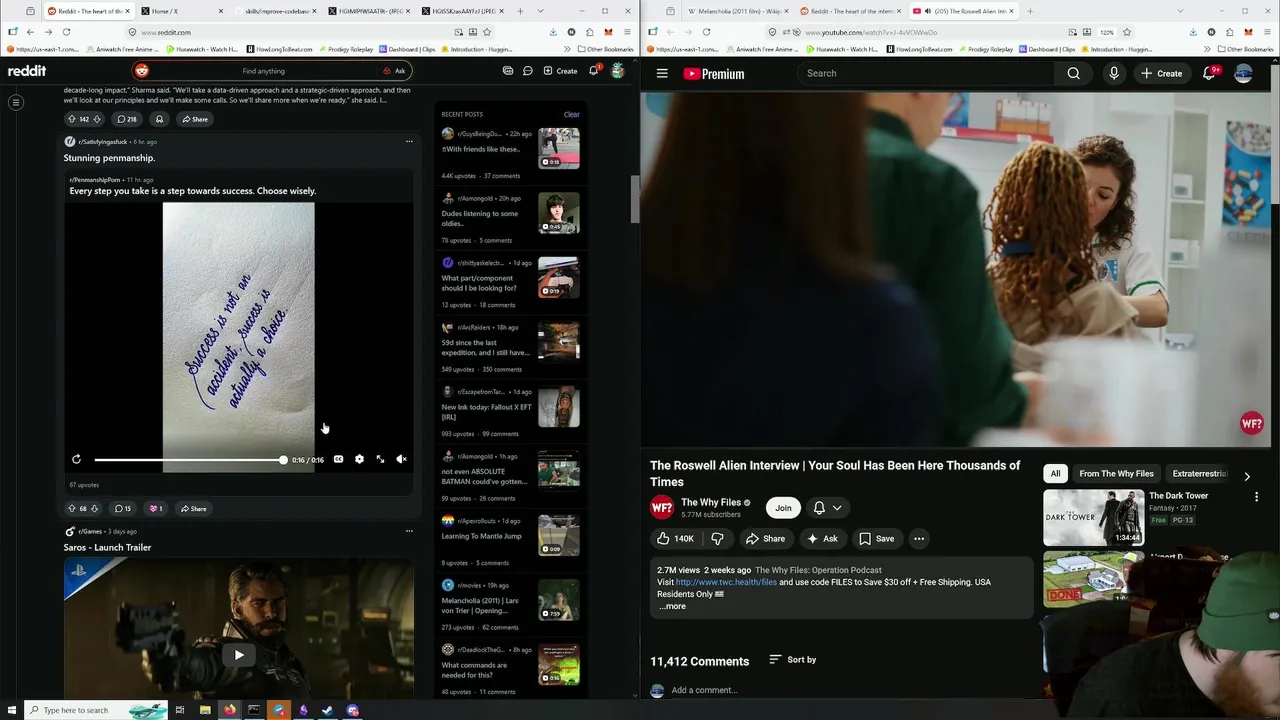Image resolution: width=1280 pixels, height=720 pixels.
Task: Open the YouTube Create menu
Action: point(1162,73)
